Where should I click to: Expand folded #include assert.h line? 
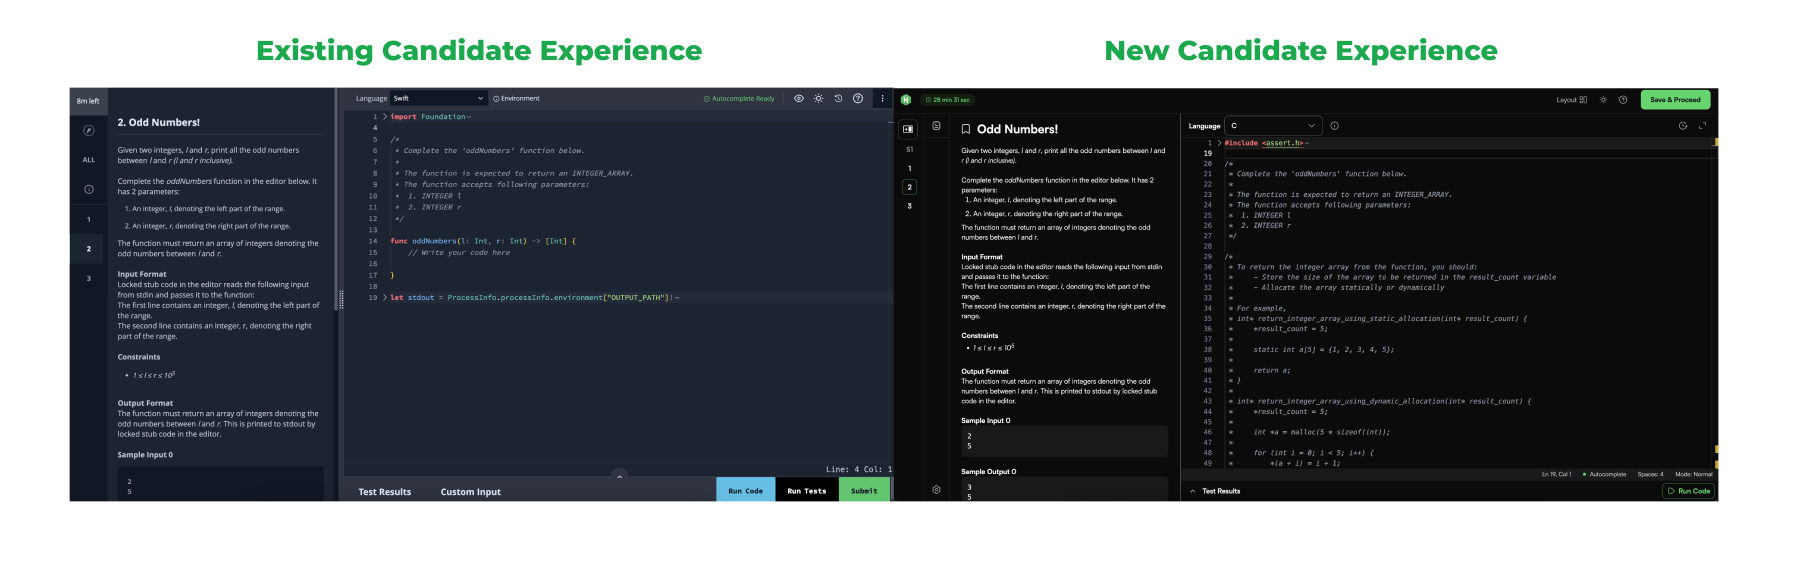(x=1219, y=143)
